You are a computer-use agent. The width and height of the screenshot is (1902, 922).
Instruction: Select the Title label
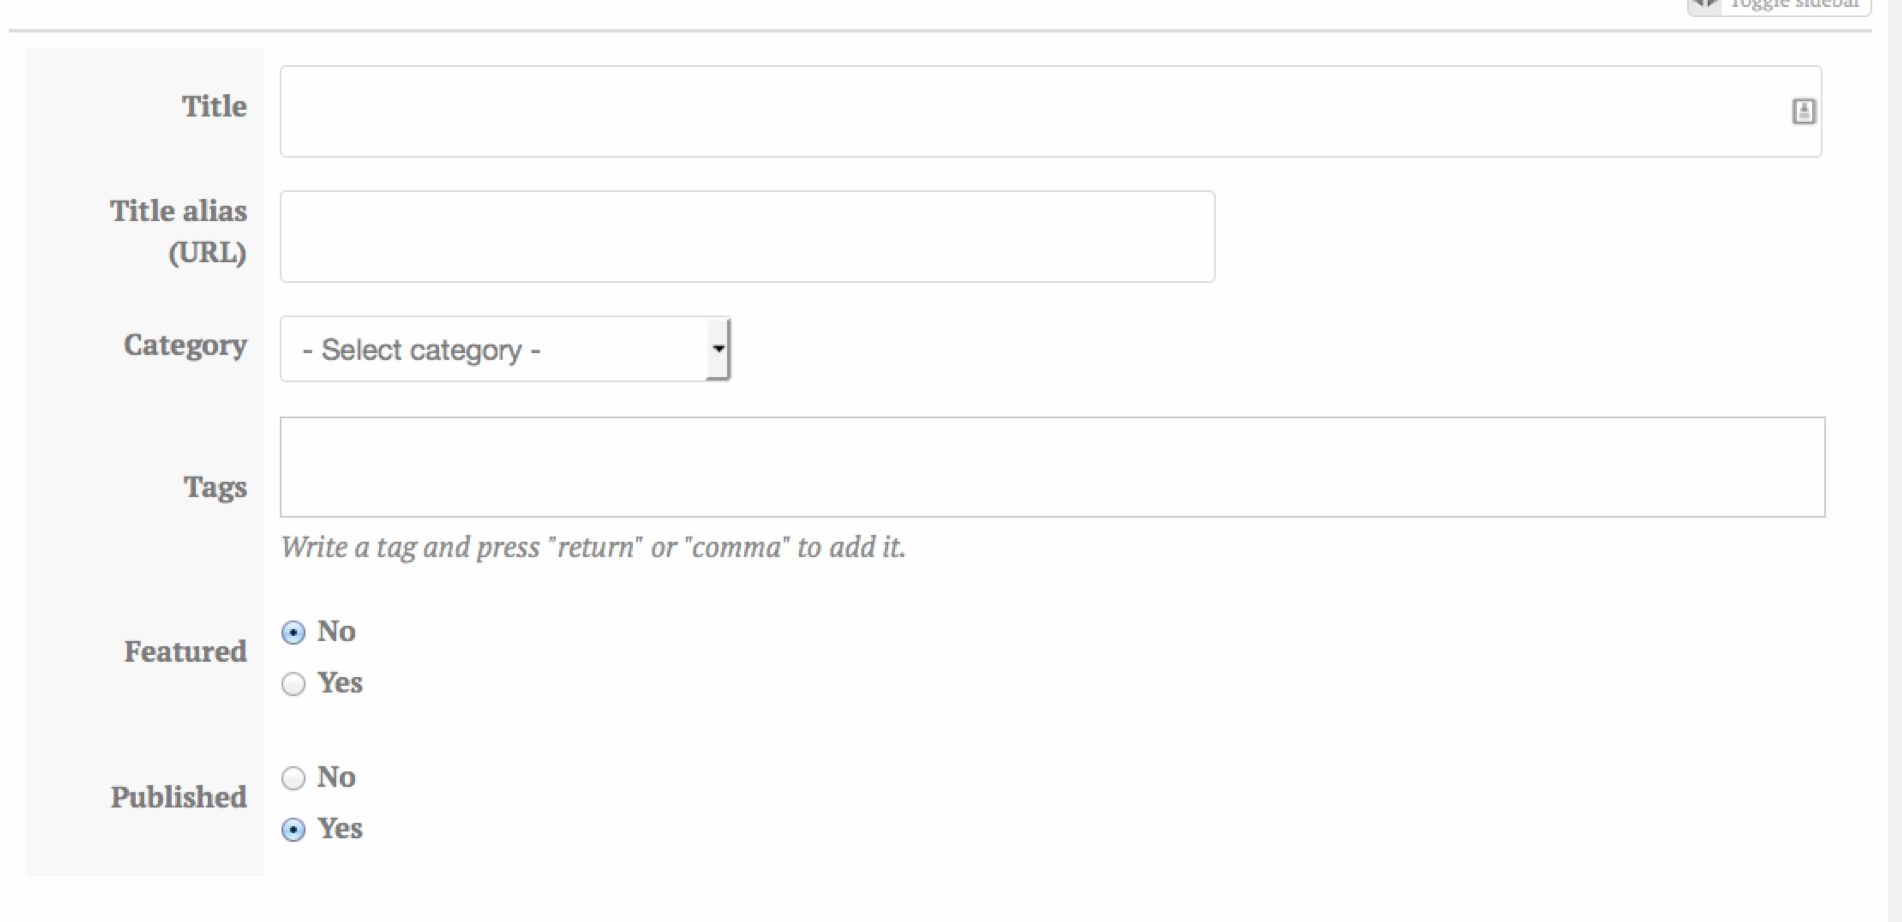(x=213, y=106)
